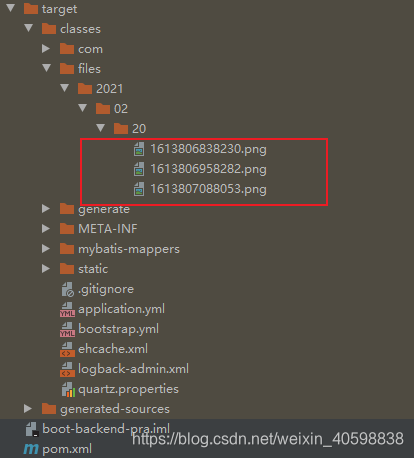Viewport: 414px width, 458px height.
Task: Select the 20 folder name
Action: (139, 129)
